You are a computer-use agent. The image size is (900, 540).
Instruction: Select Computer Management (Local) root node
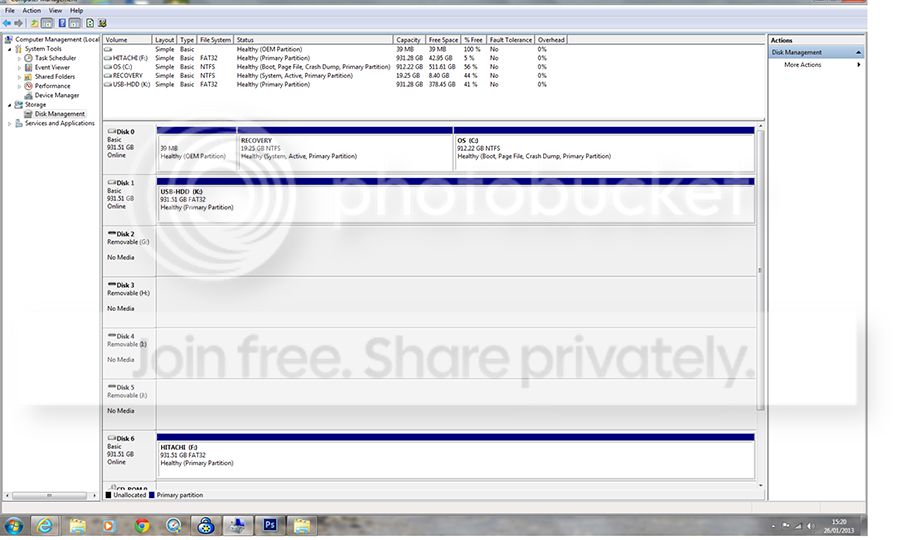pyautogui.click(x=52, y=40)
